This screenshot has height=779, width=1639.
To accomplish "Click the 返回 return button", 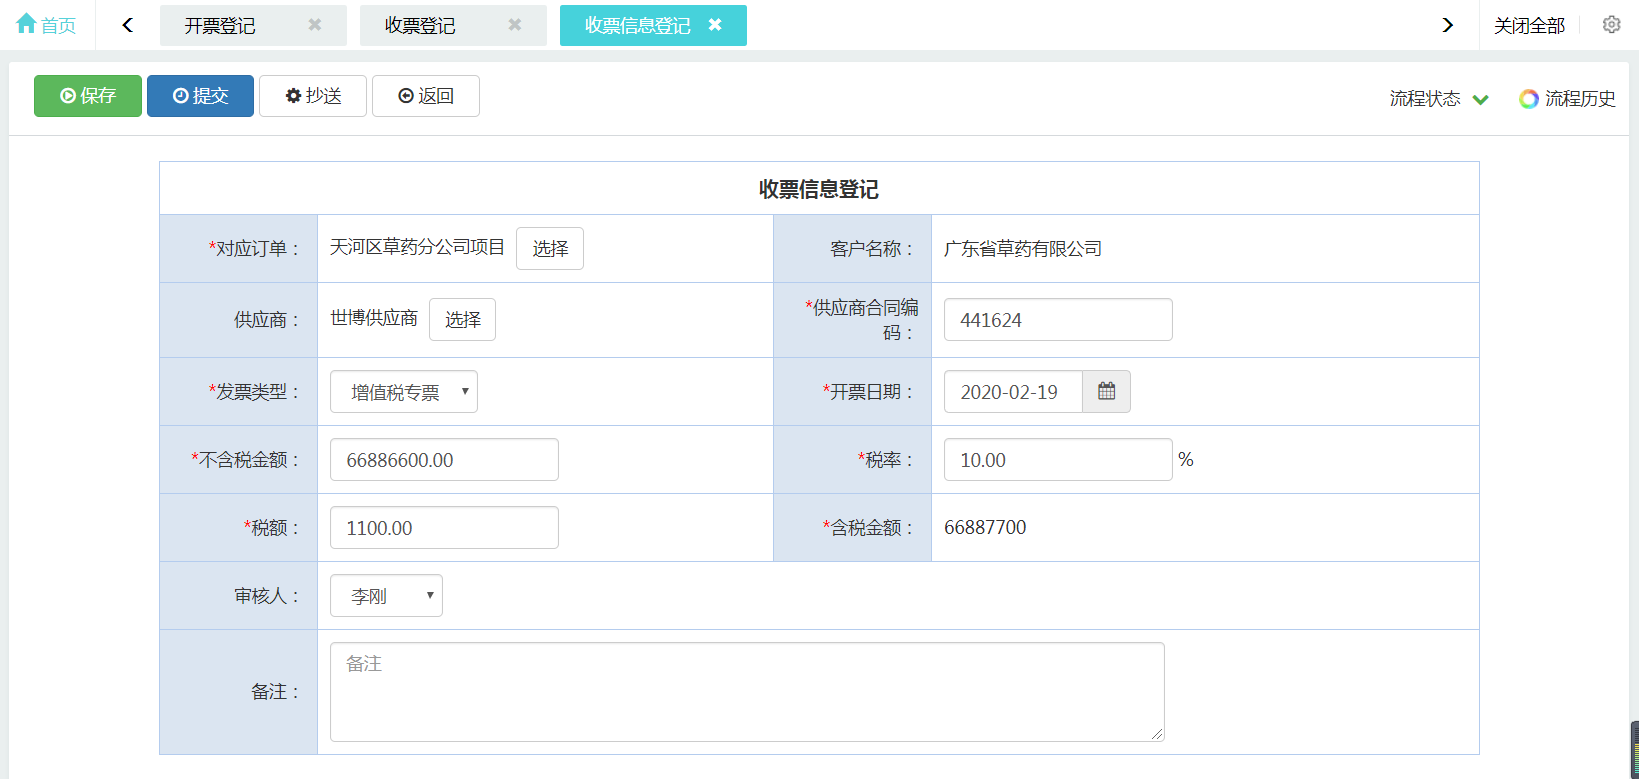I will coord(426,96).
